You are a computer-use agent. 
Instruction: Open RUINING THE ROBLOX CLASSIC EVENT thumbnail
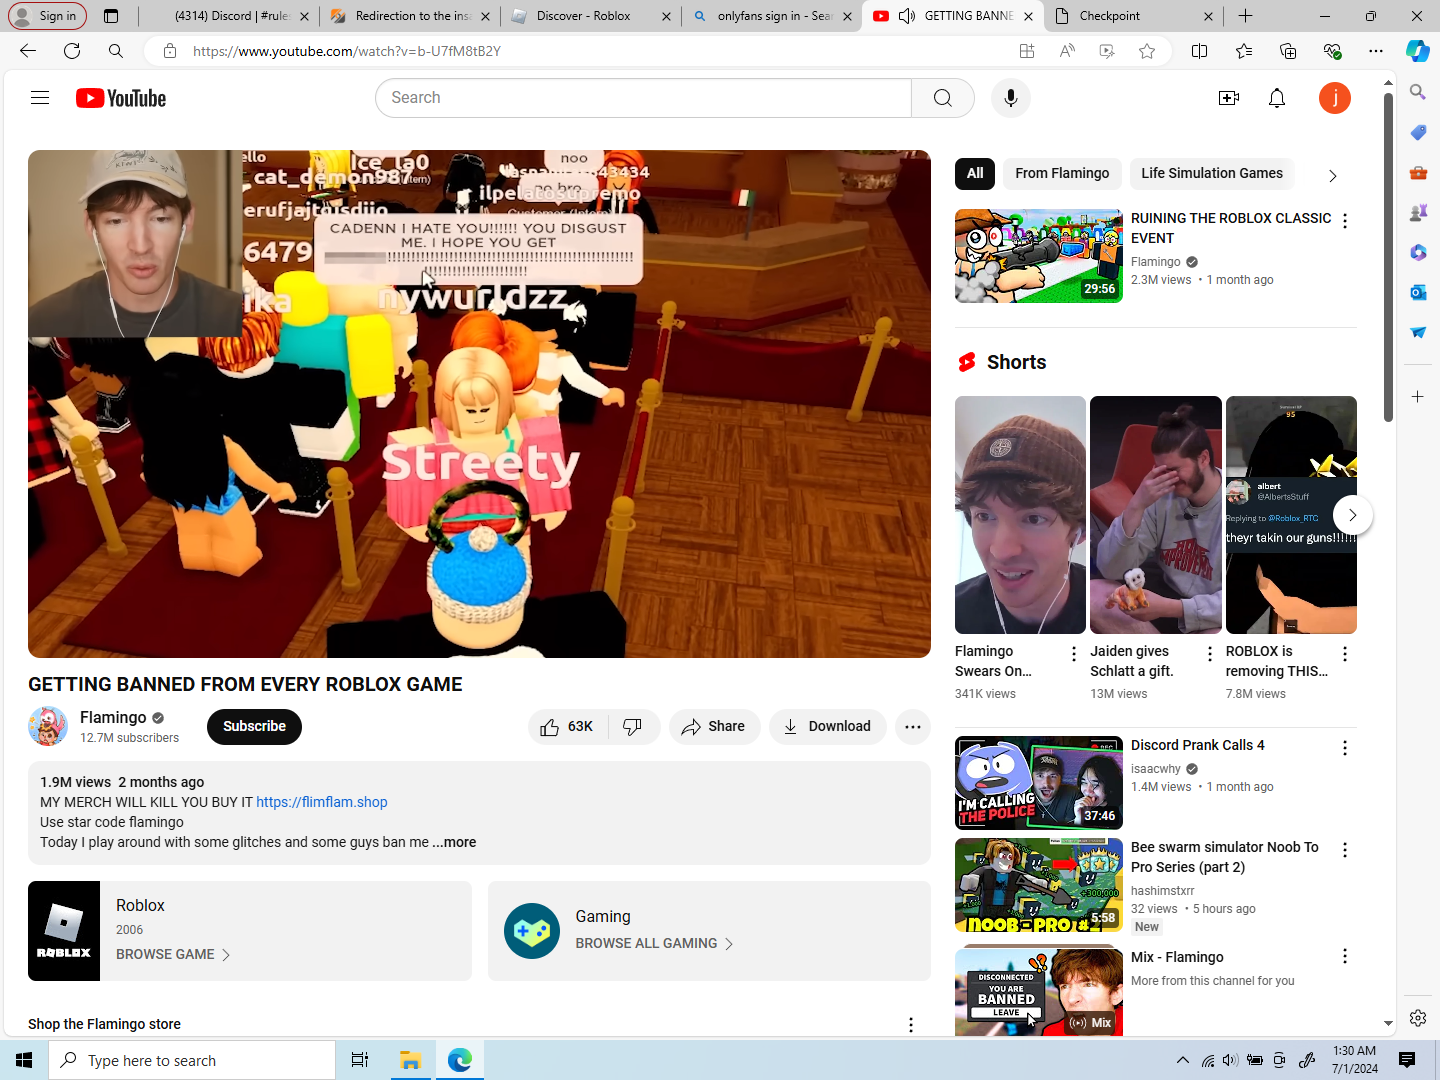click(x=1039, y=256)
